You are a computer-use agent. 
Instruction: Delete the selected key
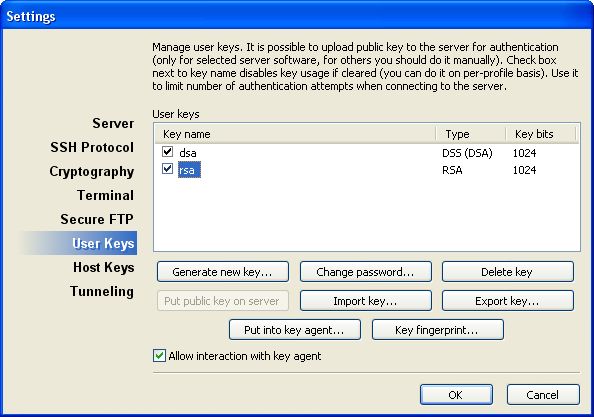(x=508, y=272)
